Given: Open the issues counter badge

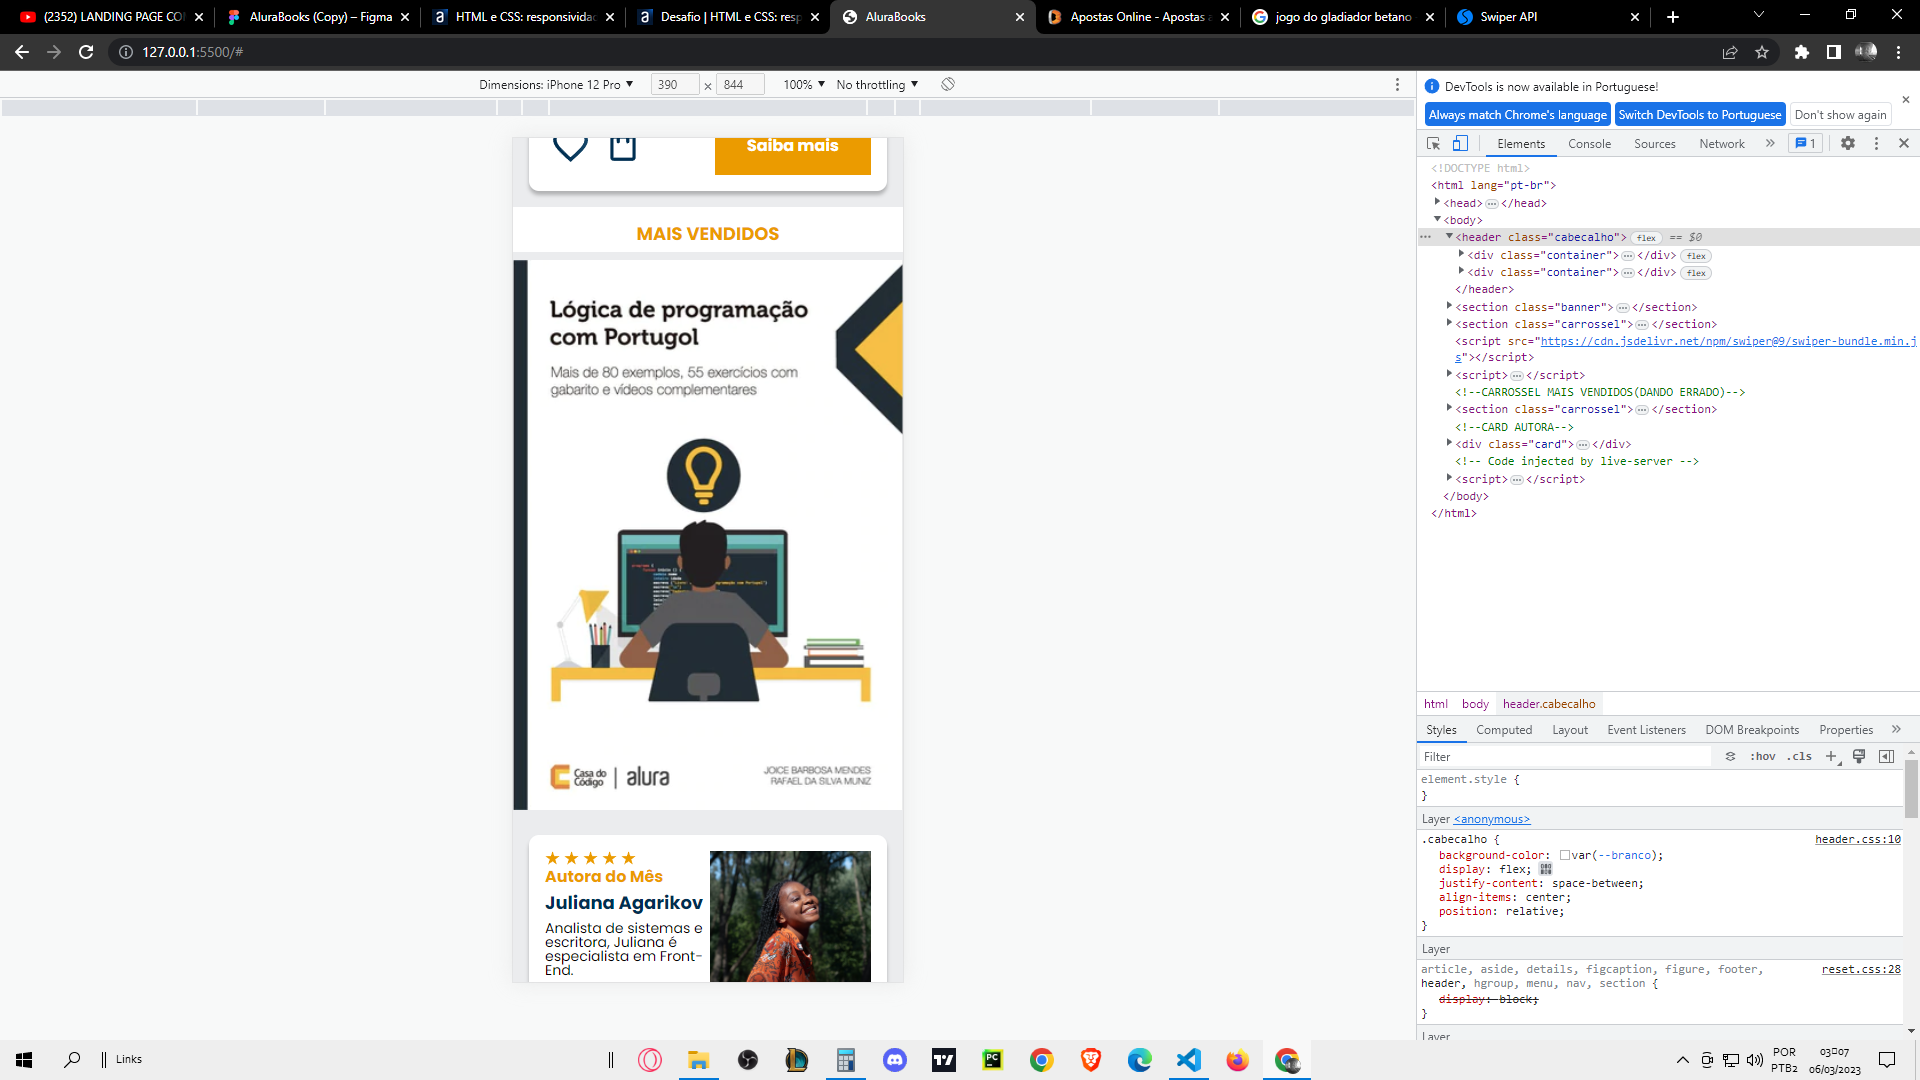Looking at the screenshot, I should [x=1805, y=143].
